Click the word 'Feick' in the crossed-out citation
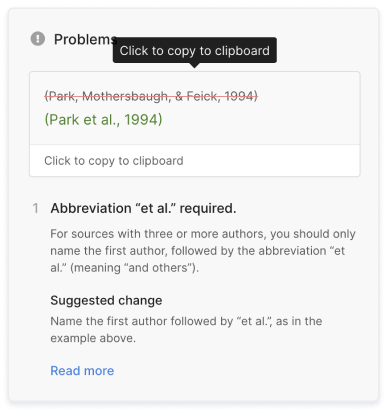This screenshot has height=413, width=391. tap(202, 96)
